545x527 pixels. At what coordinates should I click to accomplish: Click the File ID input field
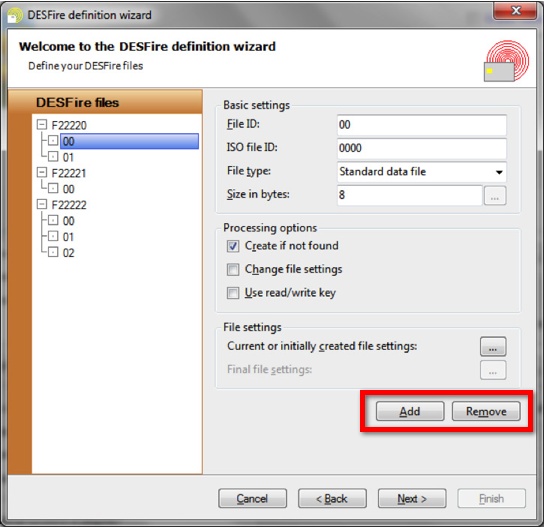coord(422,125)
